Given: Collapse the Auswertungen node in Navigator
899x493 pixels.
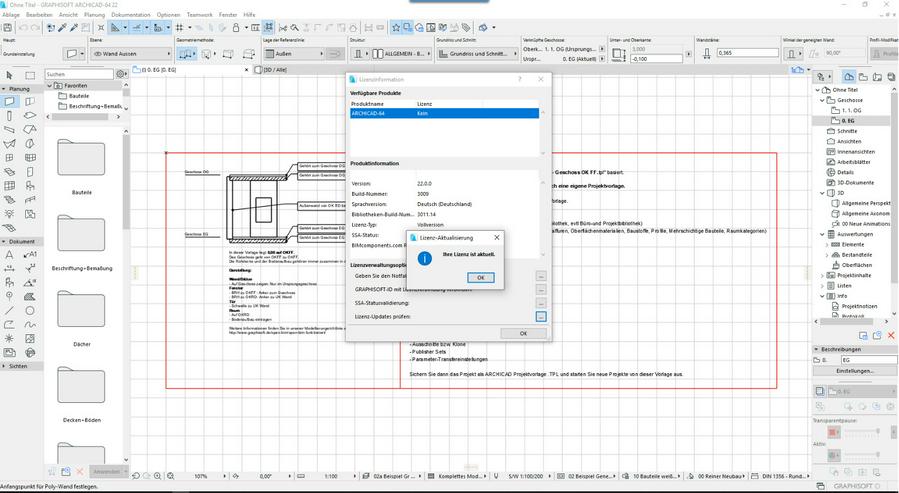Looking at the screenshot, I should (x=822, y=234).
